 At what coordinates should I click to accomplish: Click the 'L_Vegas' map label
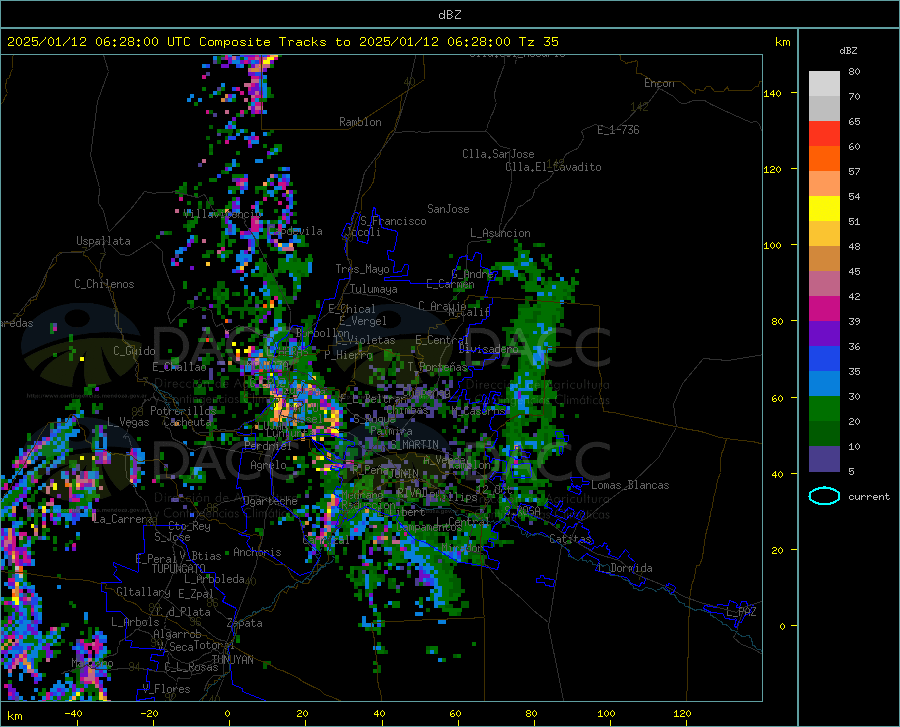pos(128,422)
